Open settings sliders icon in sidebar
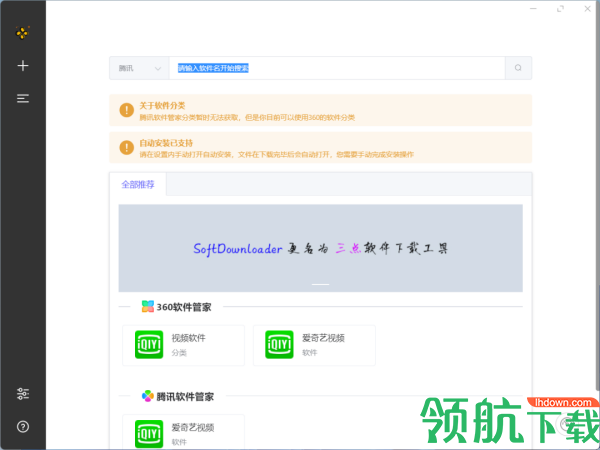Viewport: 600px width, 450px height. coord(23,393)
